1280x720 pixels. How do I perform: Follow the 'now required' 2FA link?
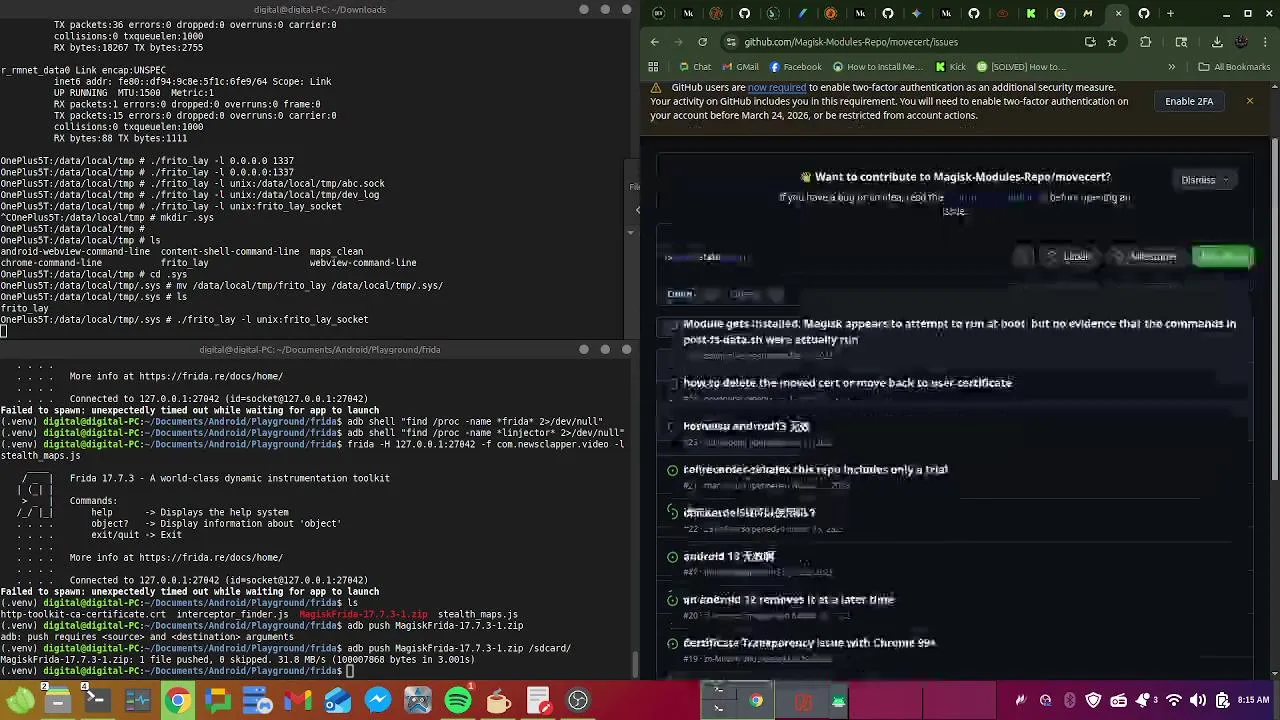click(777, 88)
